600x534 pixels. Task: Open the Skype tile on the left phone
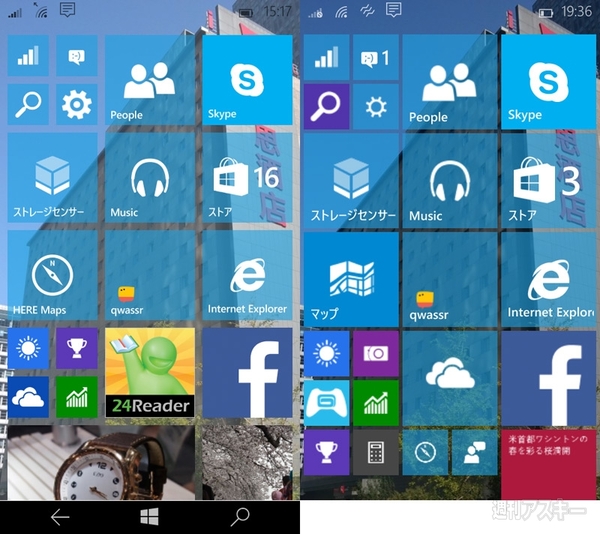tap(248, 80)
